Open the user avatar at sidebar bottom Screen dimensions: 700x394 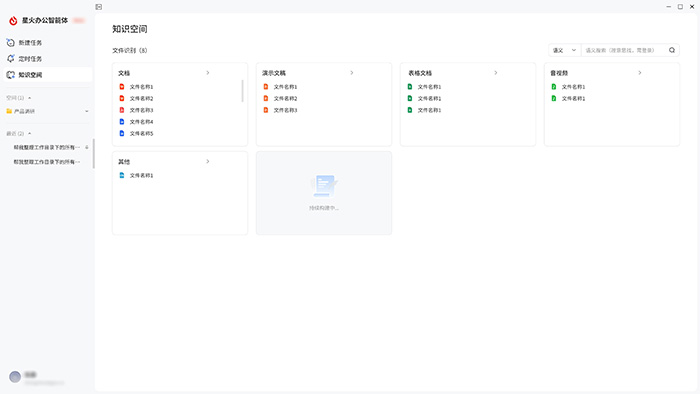[15, 377]
